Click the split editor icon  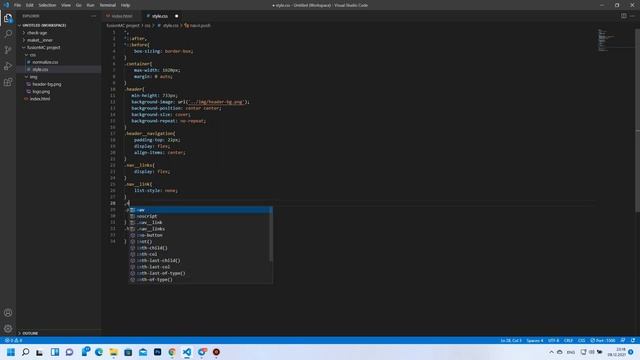pyautogui.click(x=624, y=16)
